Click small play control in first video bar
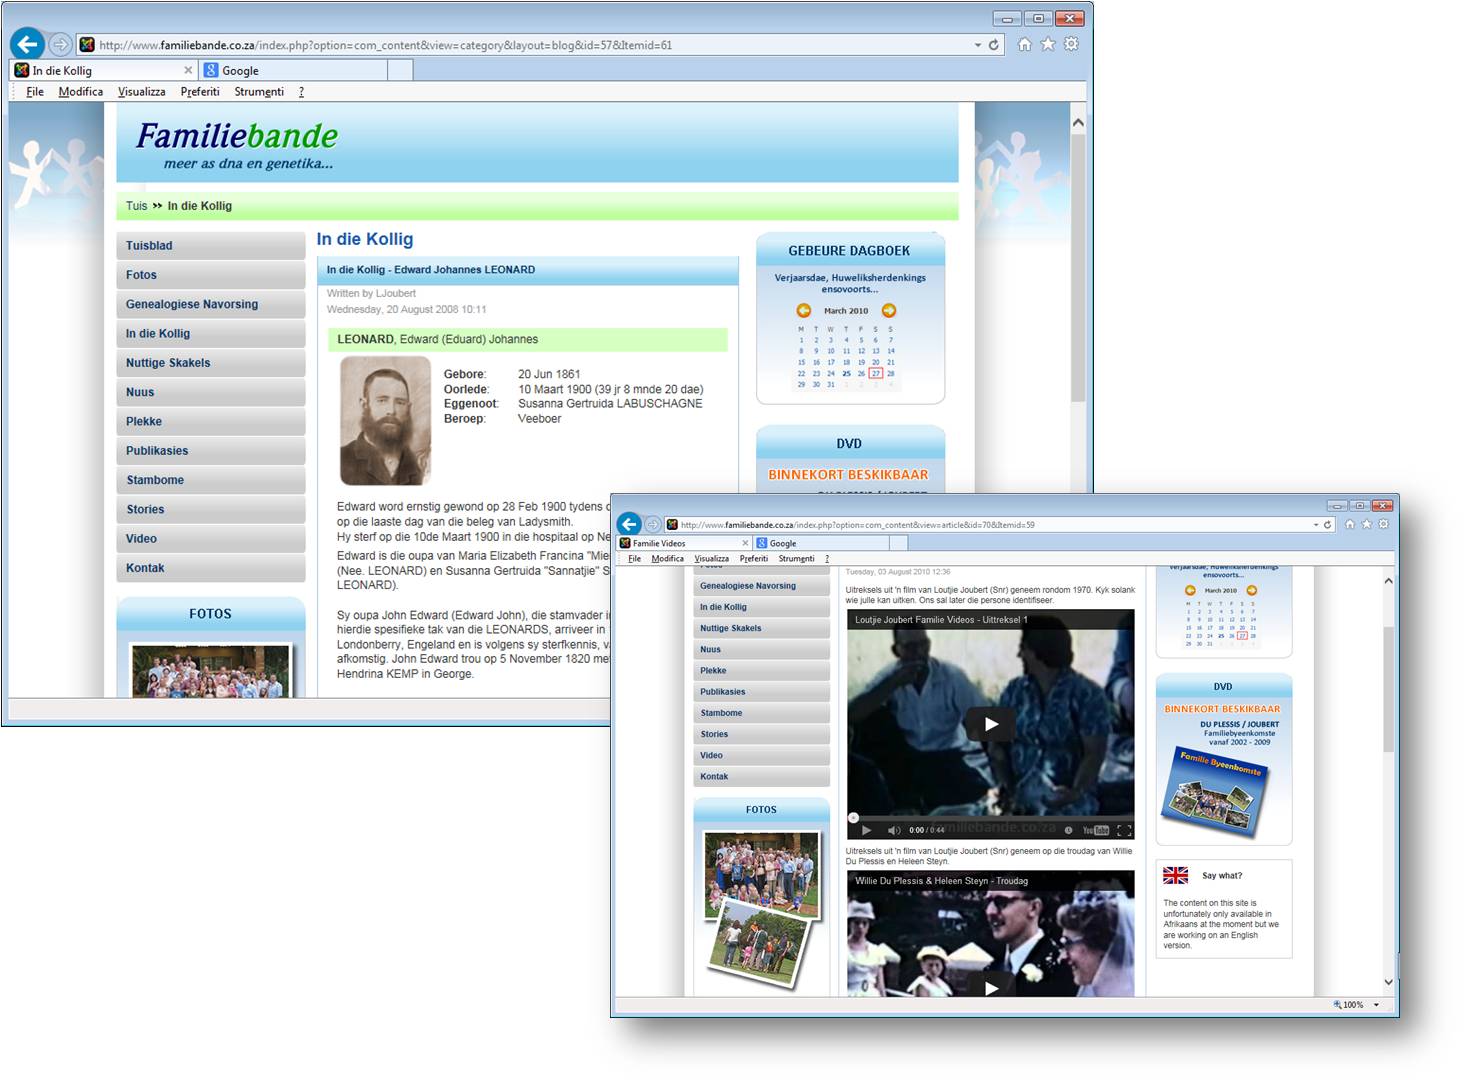1465x1083 pixels. click(866, 830)
